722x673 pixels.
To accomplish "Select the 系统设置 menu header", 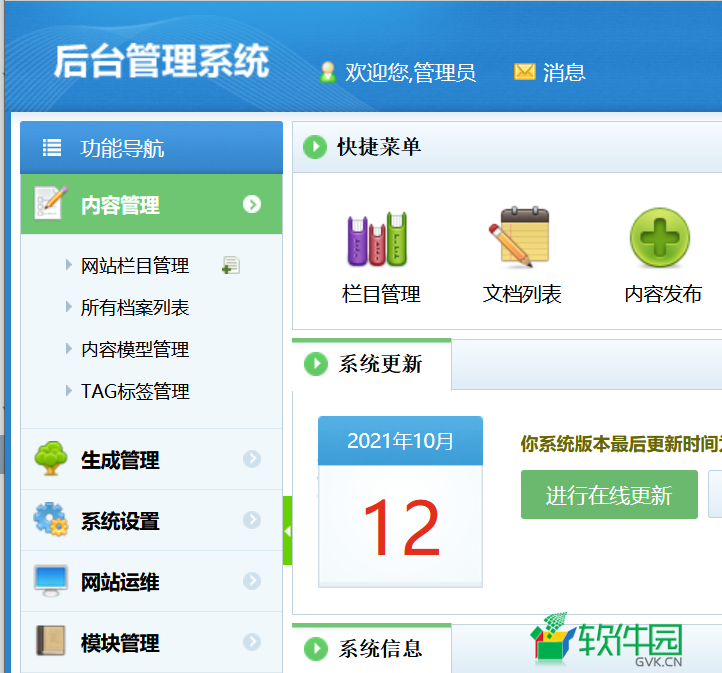I will 151,520.
